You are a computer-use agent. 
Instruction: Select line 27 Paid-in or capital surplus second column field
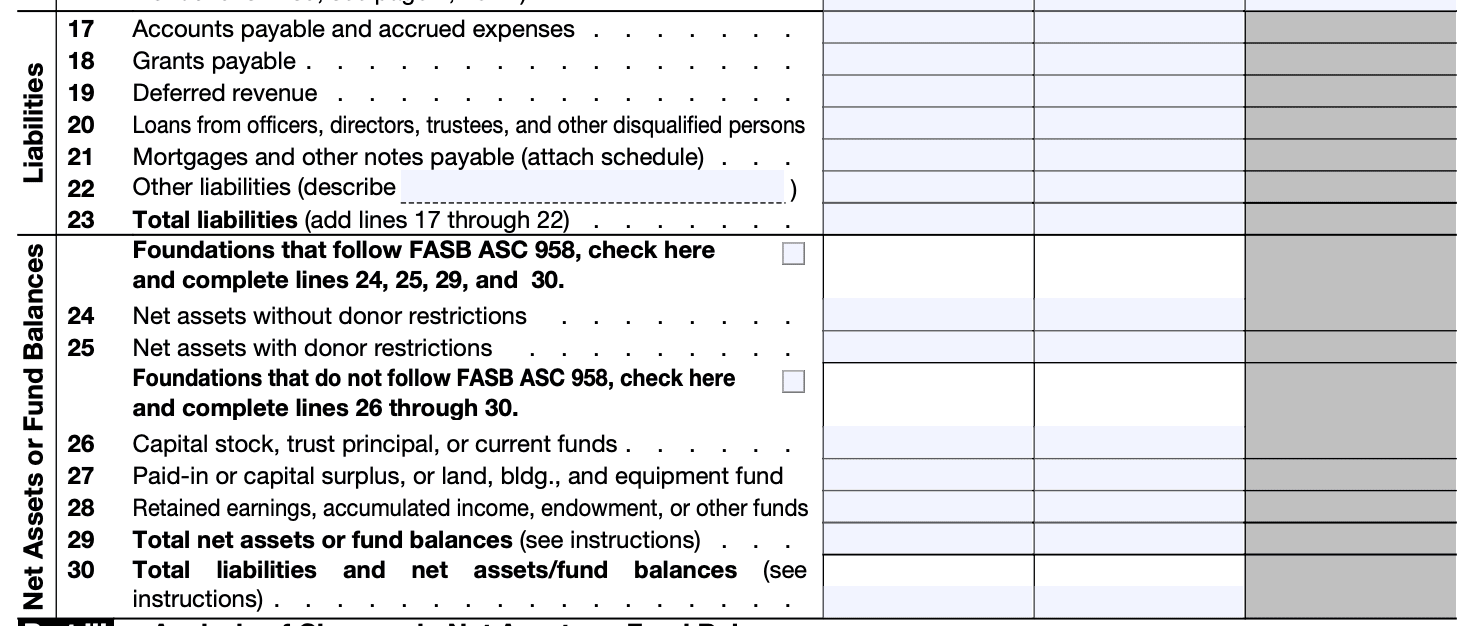point(1139,475)
